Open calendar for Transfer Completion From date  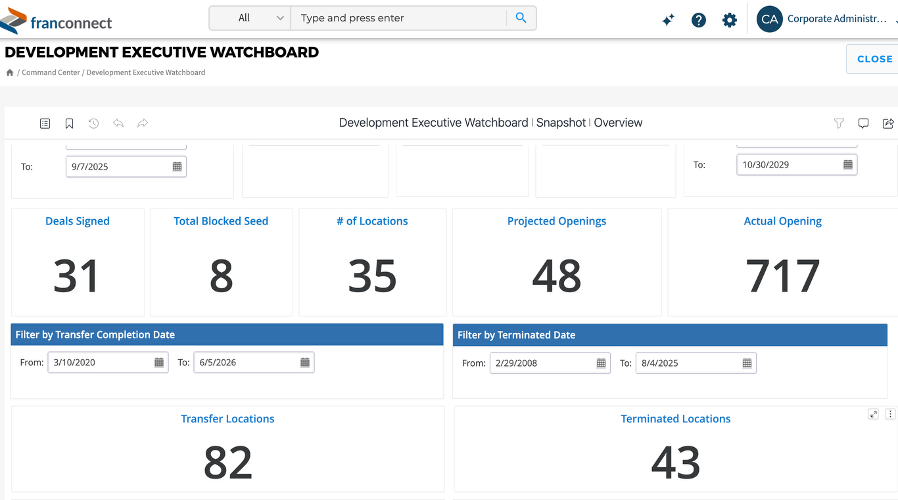159,363
